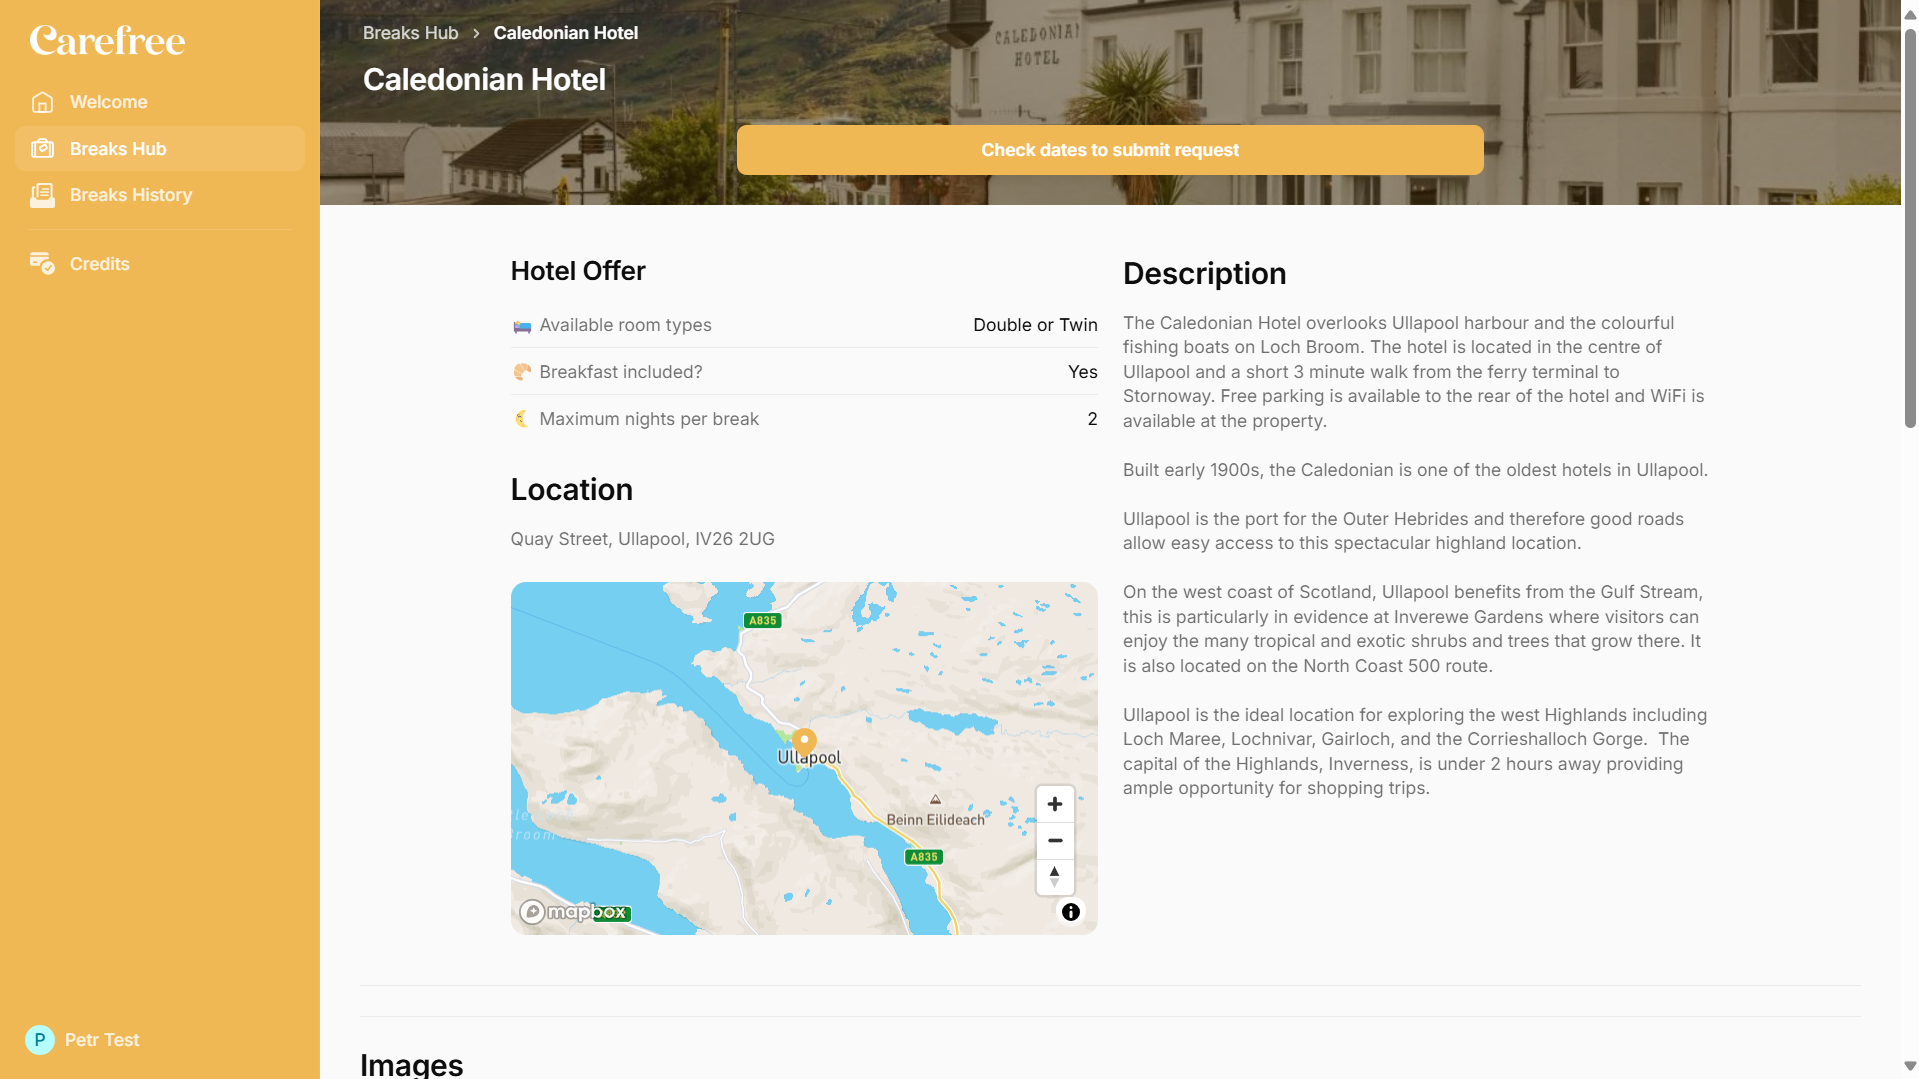
Task: Click the Petr Test avatar icon
Action: click(40, 1040)
